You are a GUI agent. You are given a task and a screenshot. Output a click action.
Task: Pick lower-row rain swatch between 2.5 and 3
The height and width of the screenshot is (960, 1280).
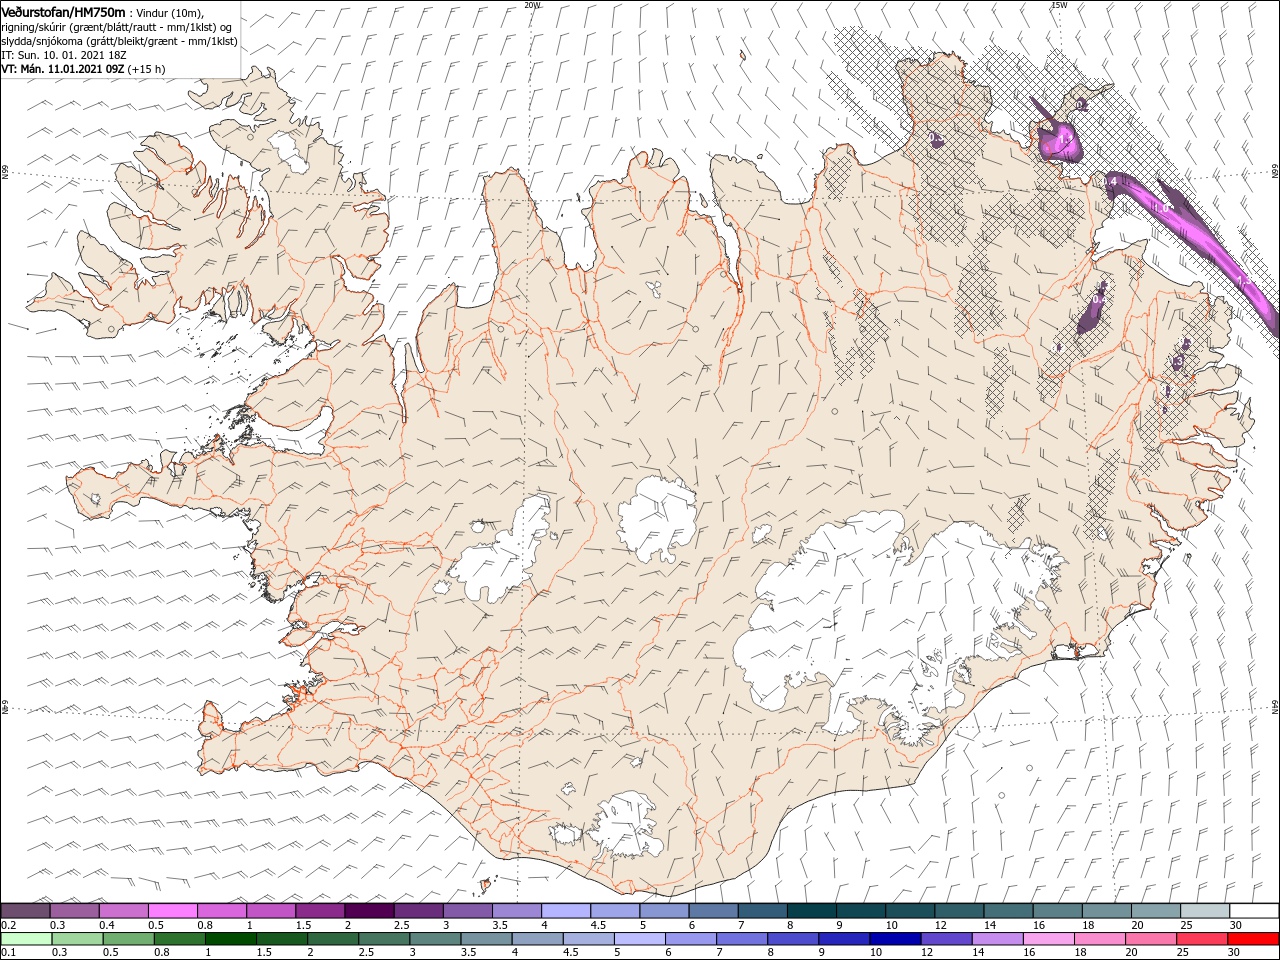pyautogui.click(x=386, y=939)
